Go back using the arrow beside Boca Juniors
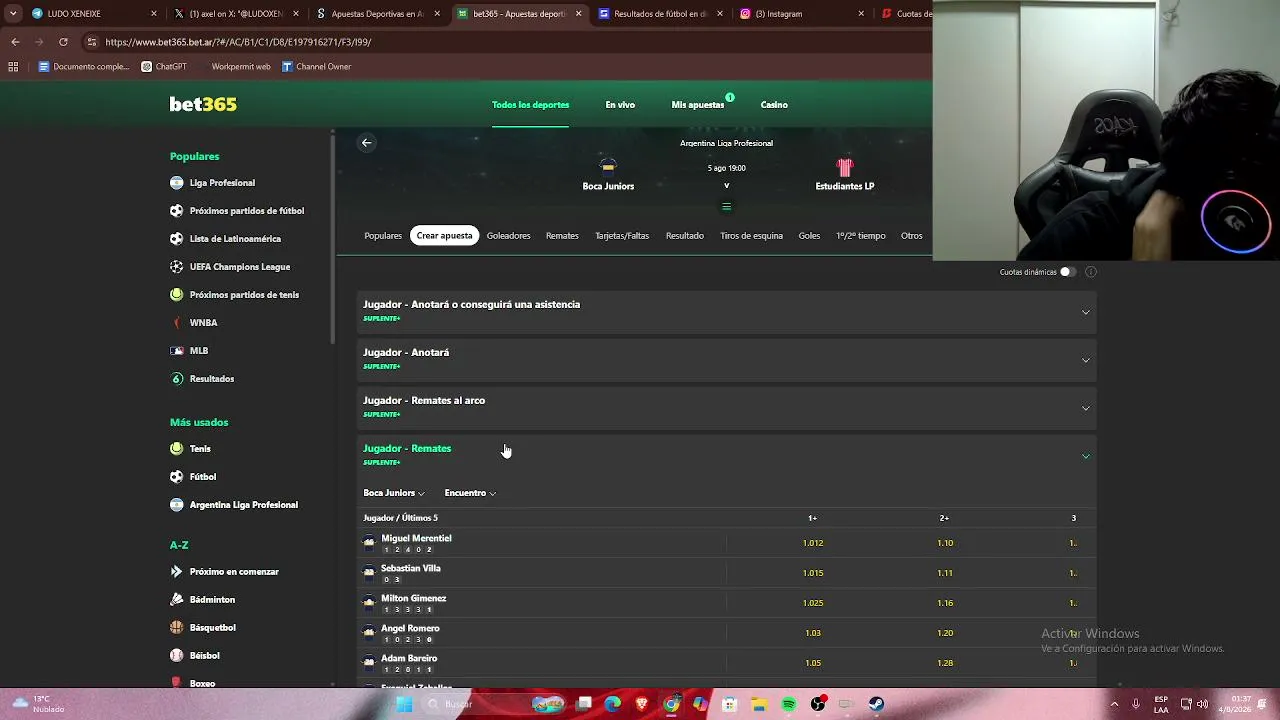This screenshot has width=1280, height=720. [x=367, y=143]
